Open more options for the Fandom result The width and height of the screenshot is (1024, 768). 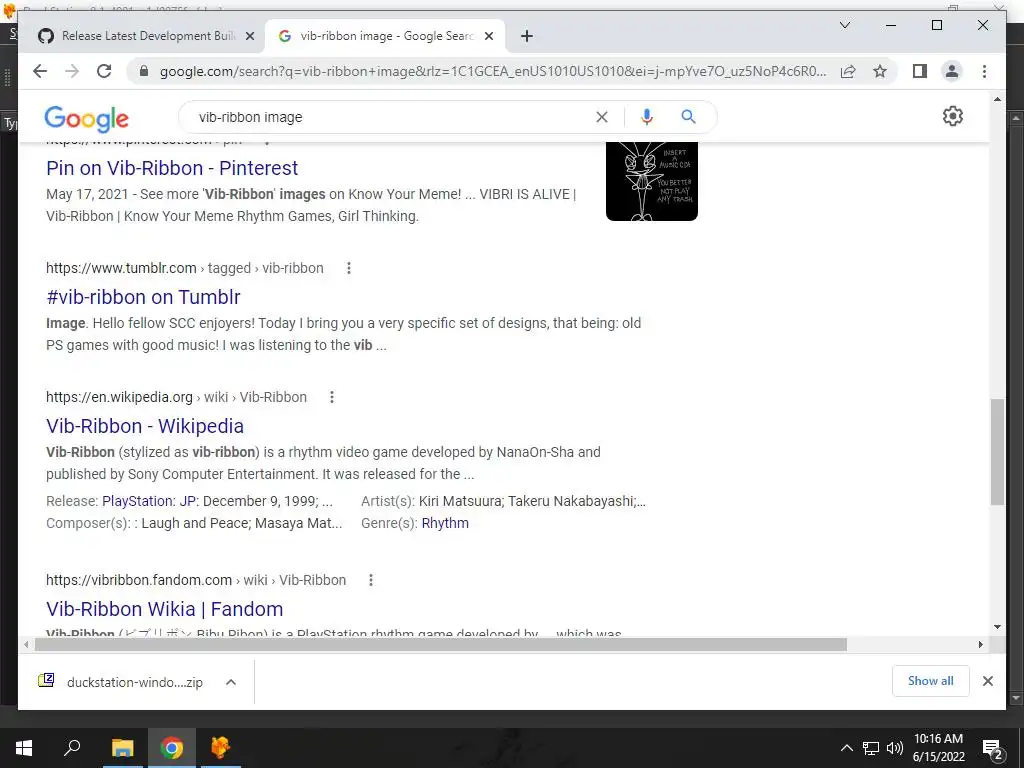click(371, 580)
